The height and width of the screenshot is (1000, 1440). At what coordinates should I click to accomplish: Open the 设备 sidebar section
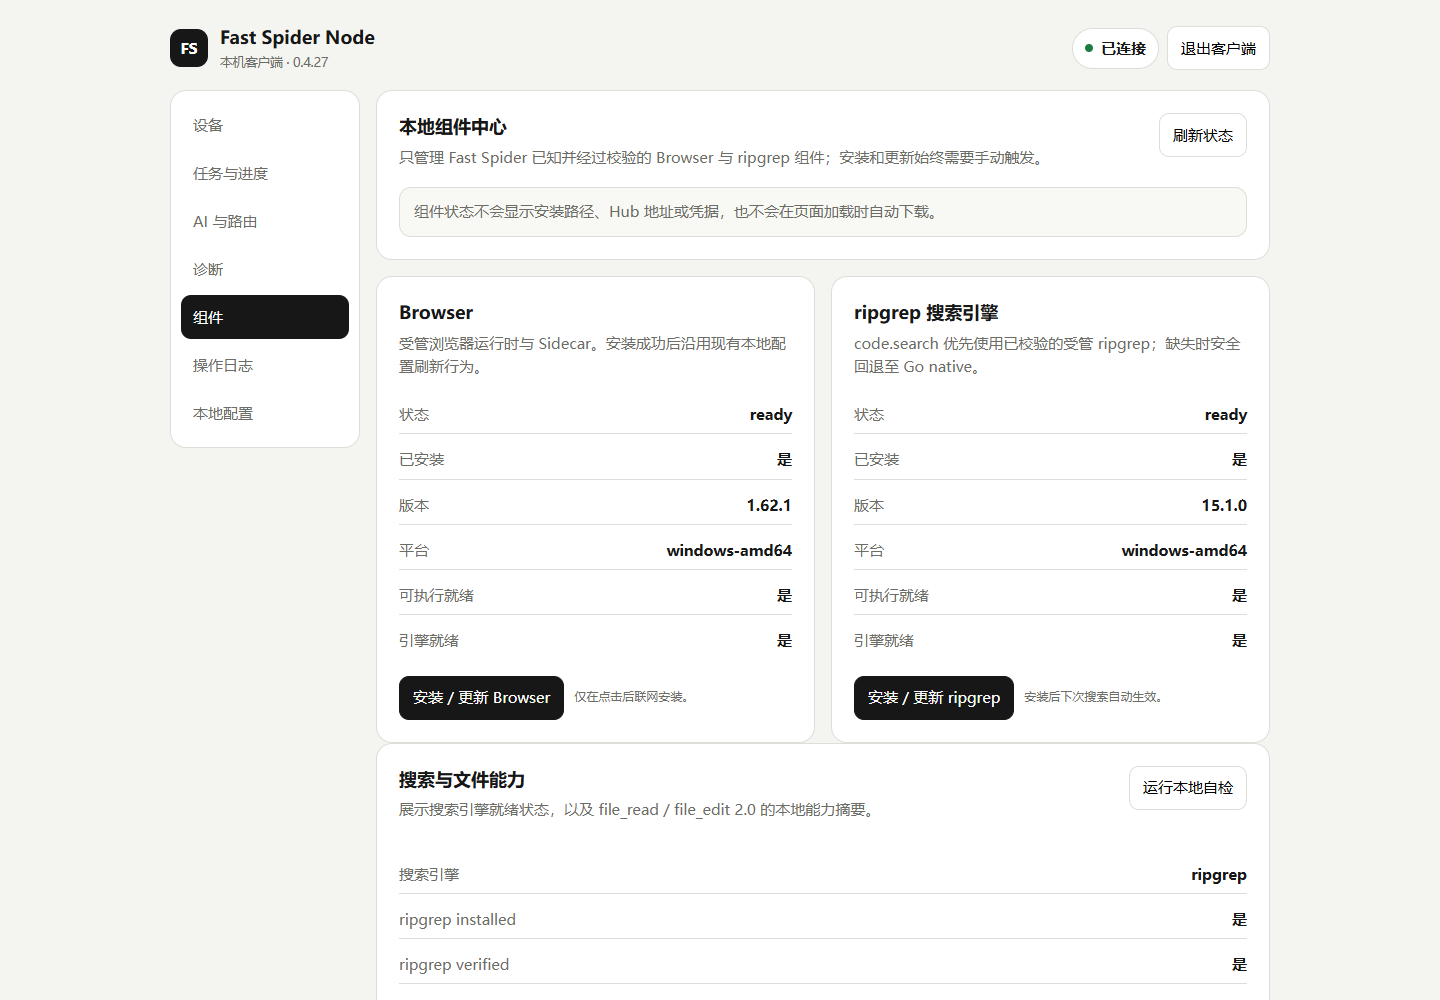265,125
